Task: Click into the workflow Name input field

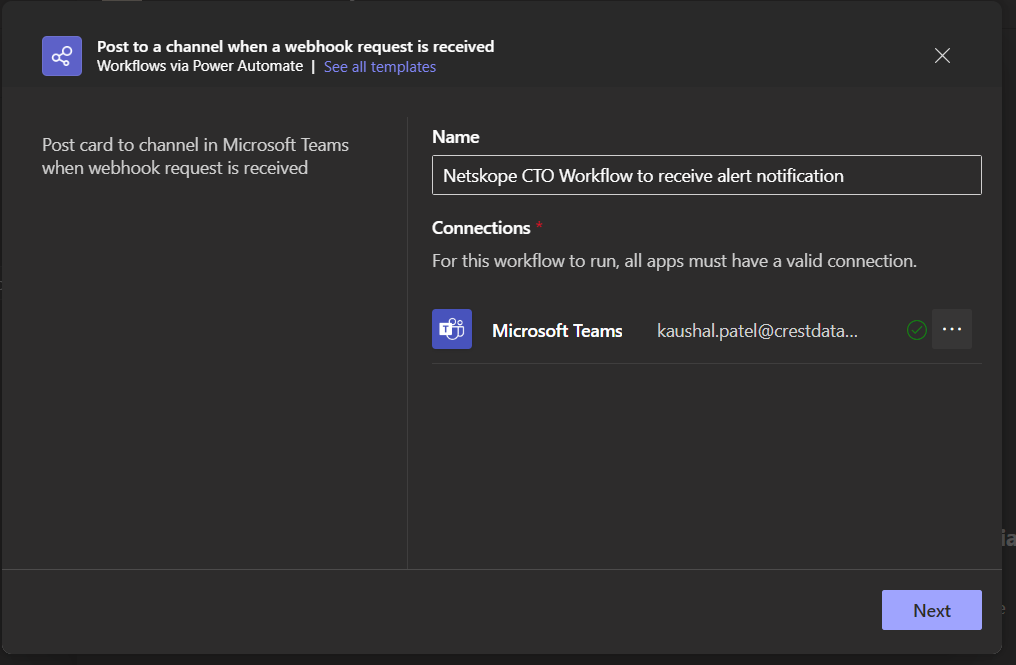Action: (x=706, y=175)
